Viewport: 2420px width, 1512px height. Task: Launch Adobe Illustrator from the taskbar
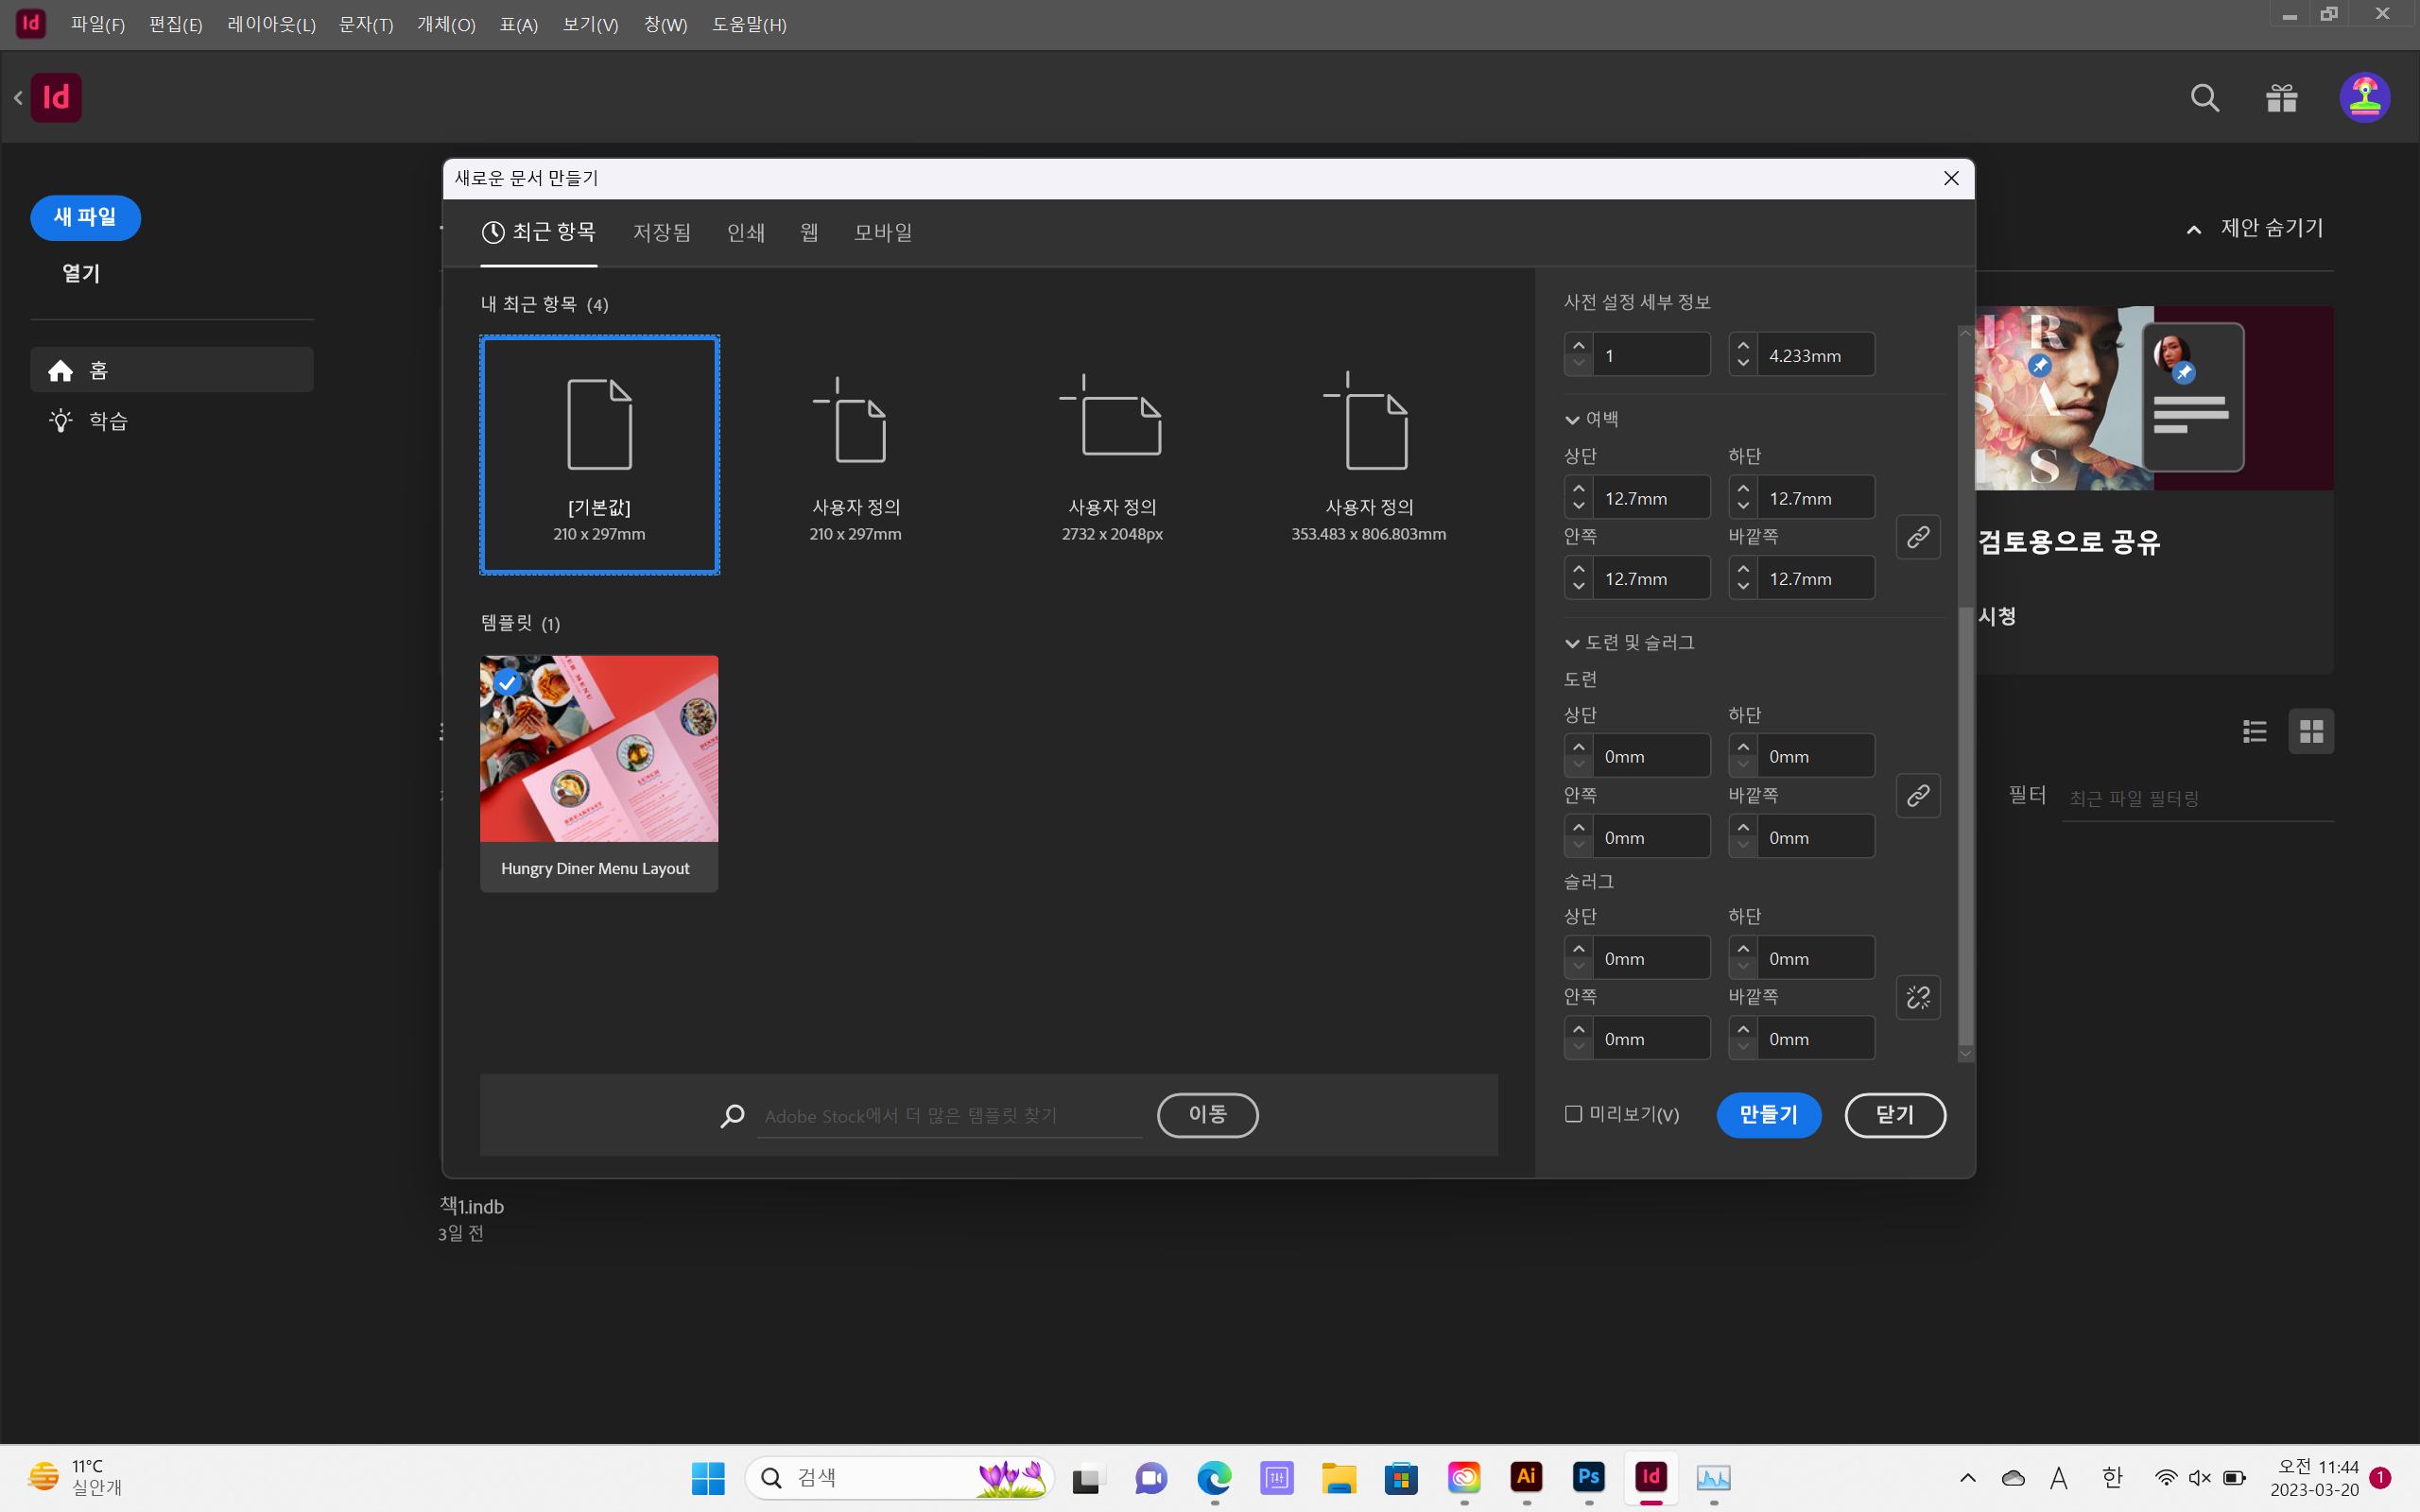pos(1526,1478)
